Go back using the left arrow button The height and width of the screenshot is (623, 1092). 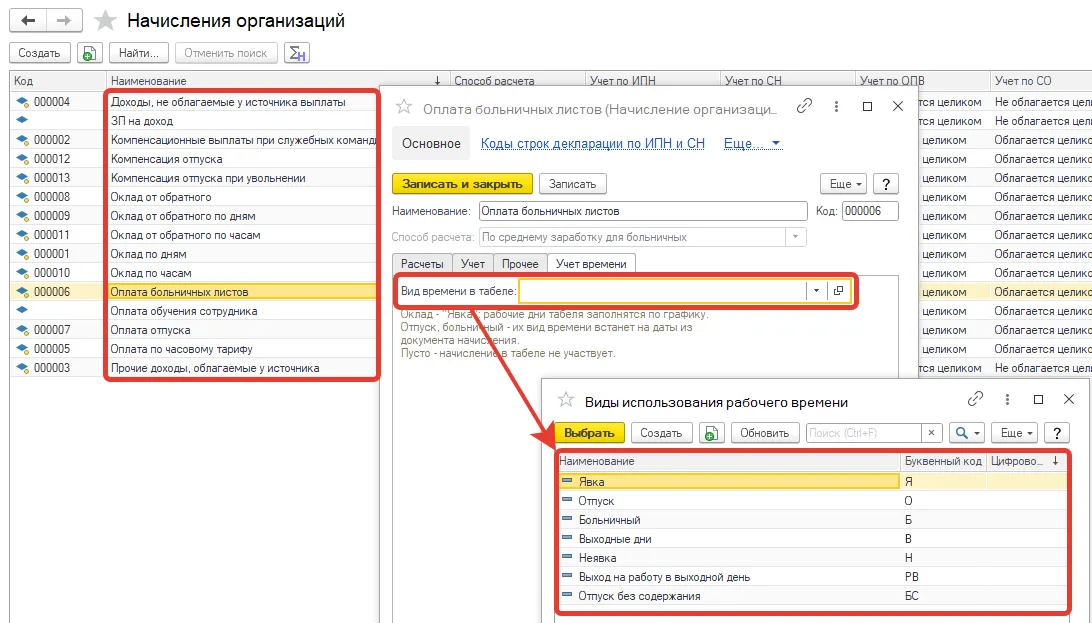point(28,20)
